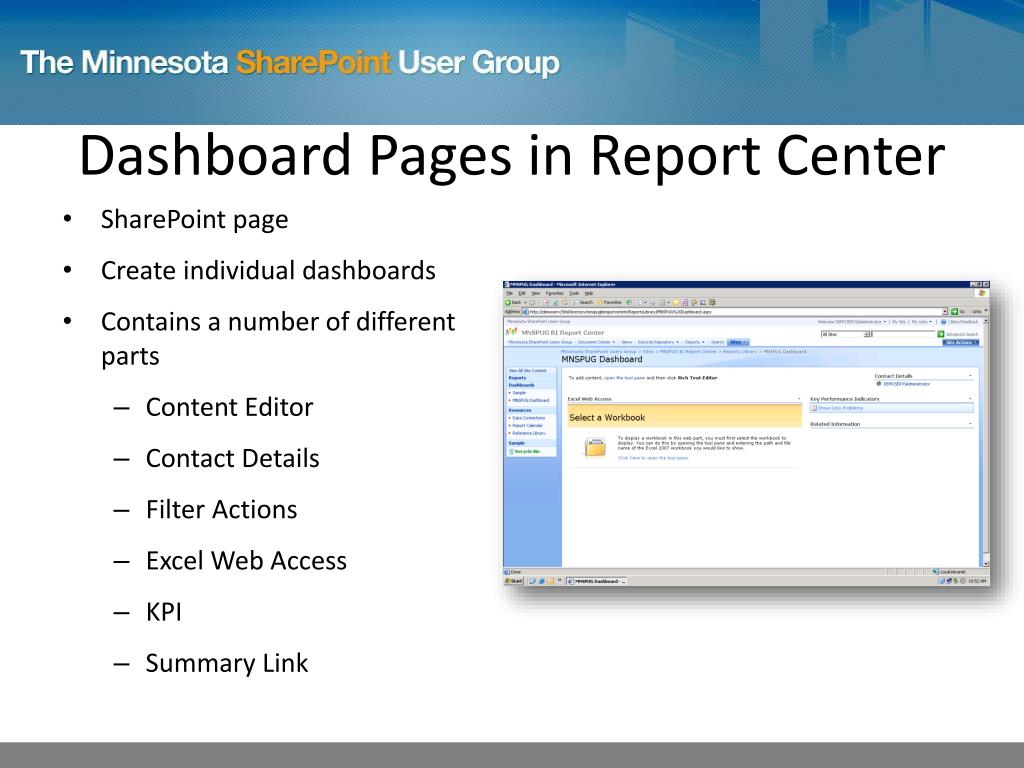This screenshot has width=1024, height=768.
Task: Click the green Go arrow button
Action: point(954,312)
